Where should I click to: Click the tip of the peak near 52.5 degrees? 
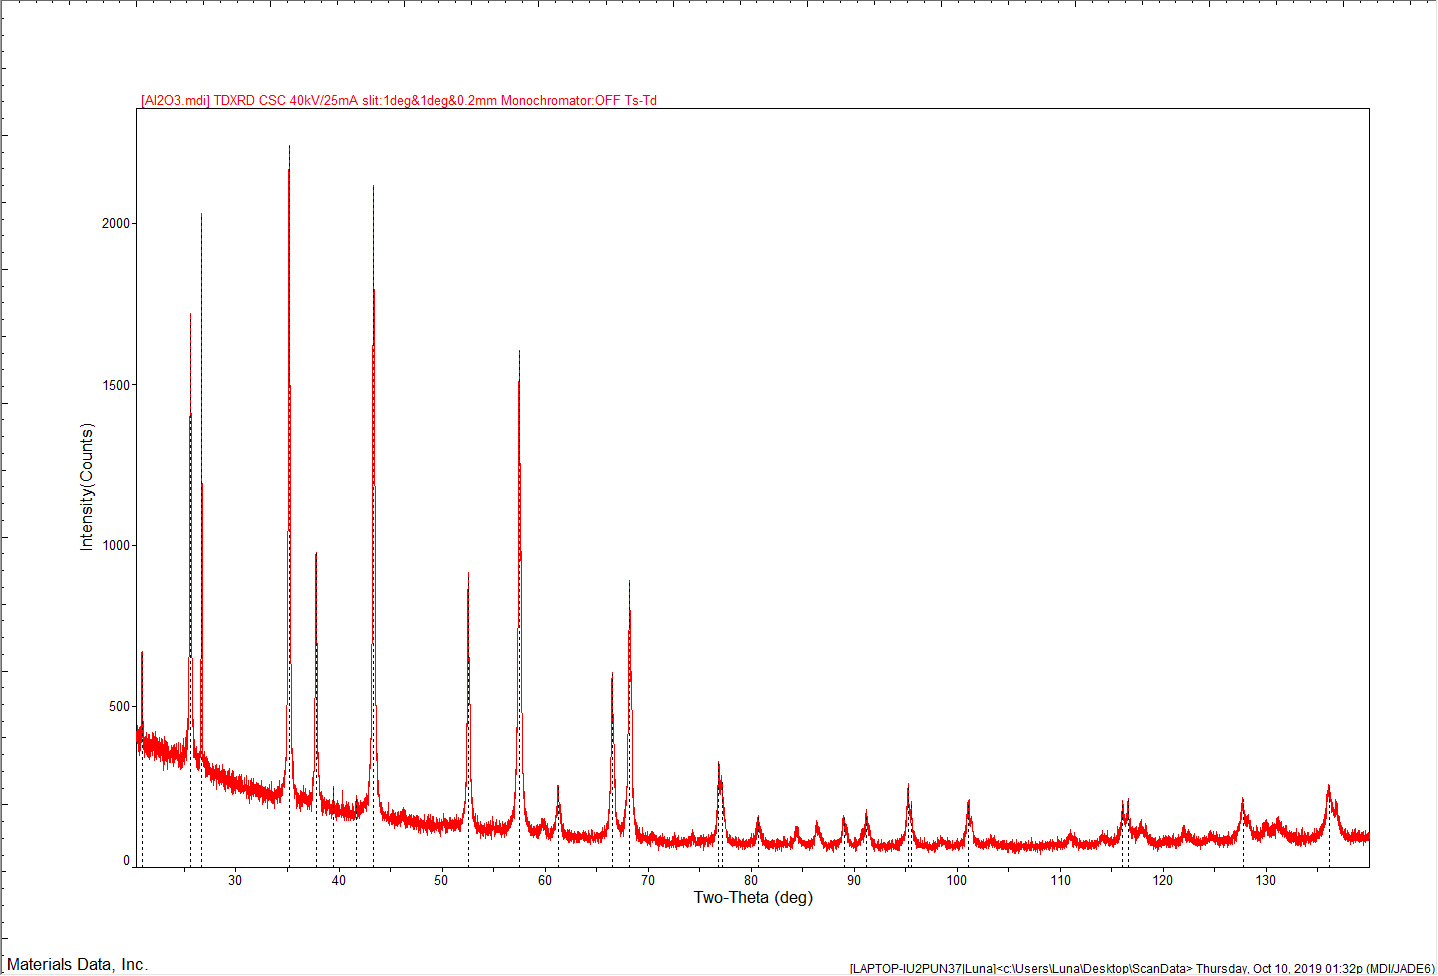[x=468, y=576]
